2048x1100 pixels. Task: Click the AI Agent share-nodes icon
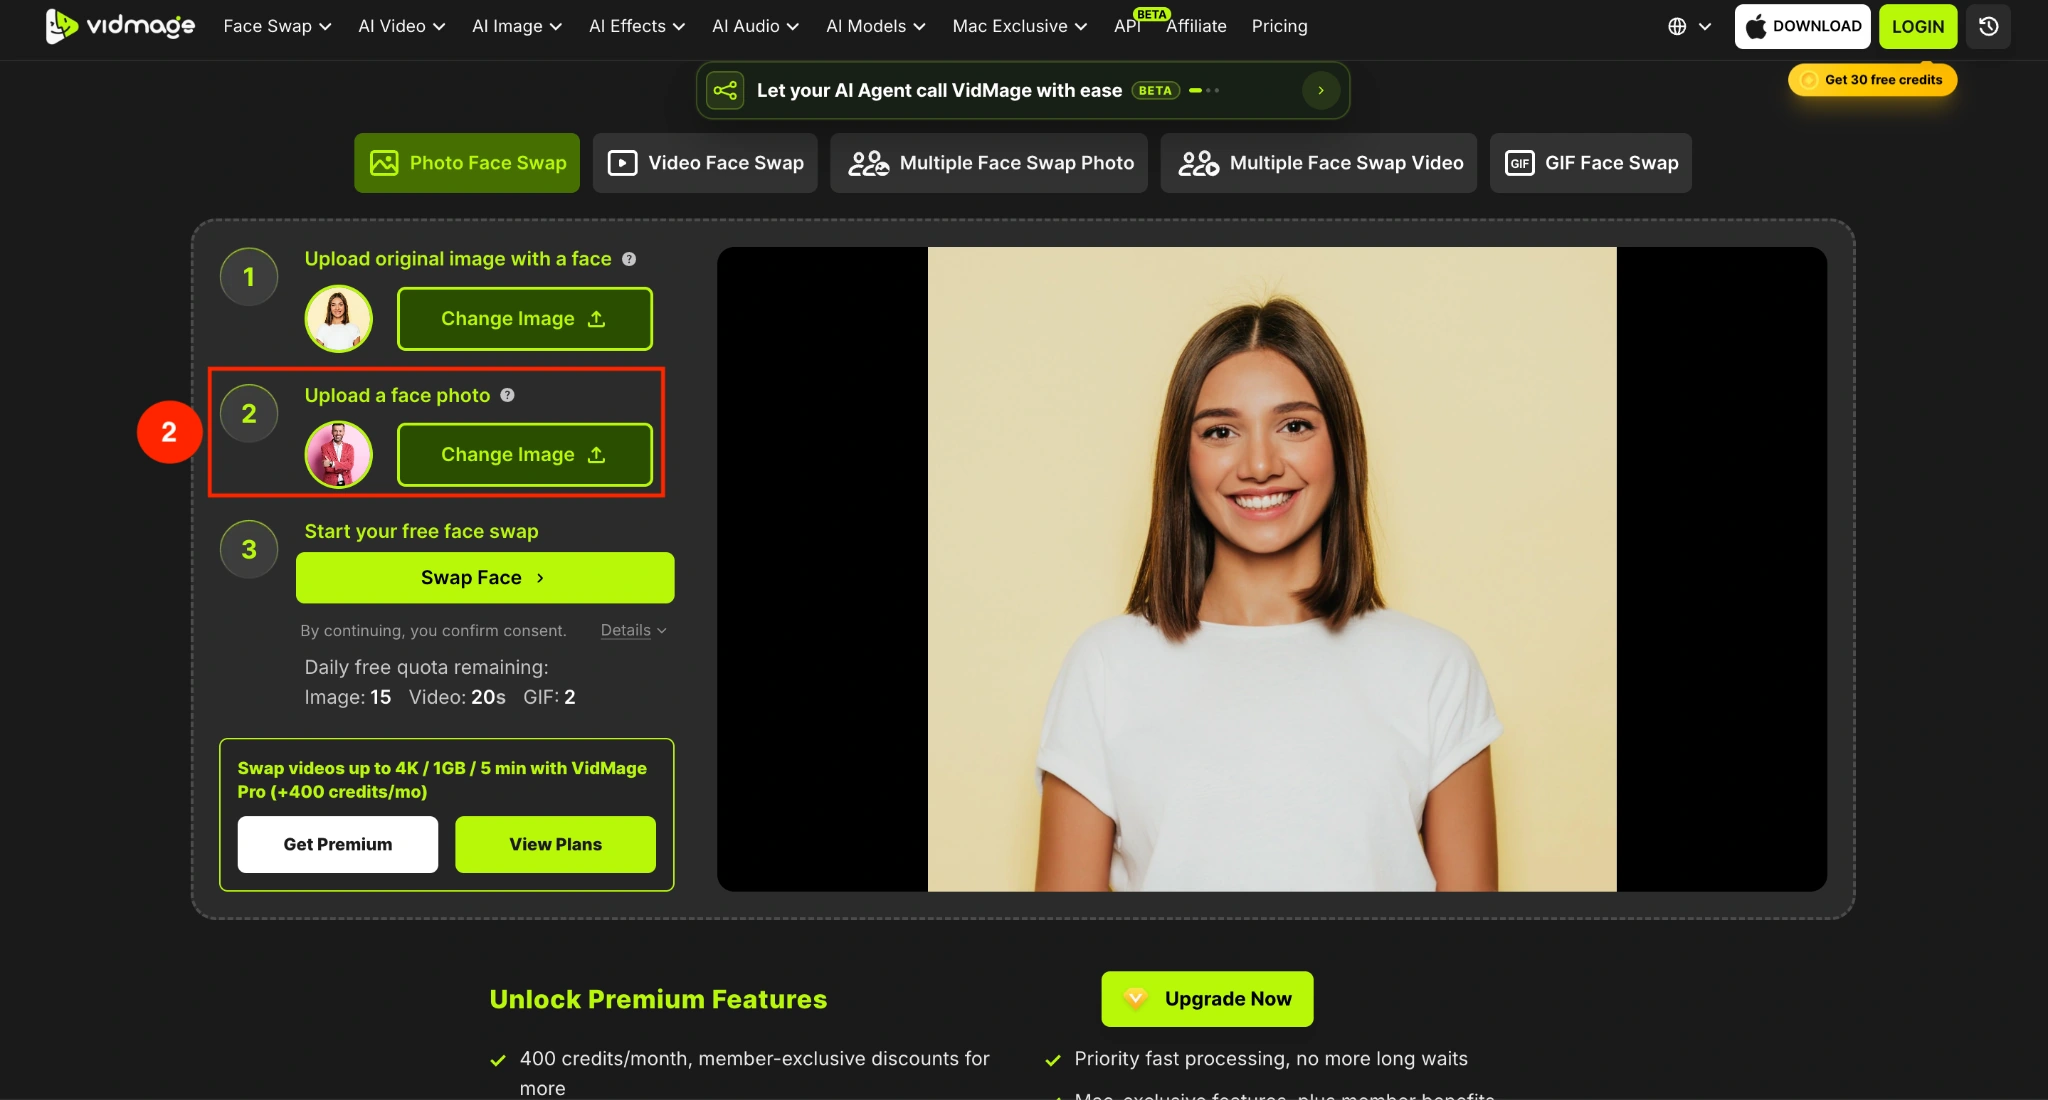[725, 91]
